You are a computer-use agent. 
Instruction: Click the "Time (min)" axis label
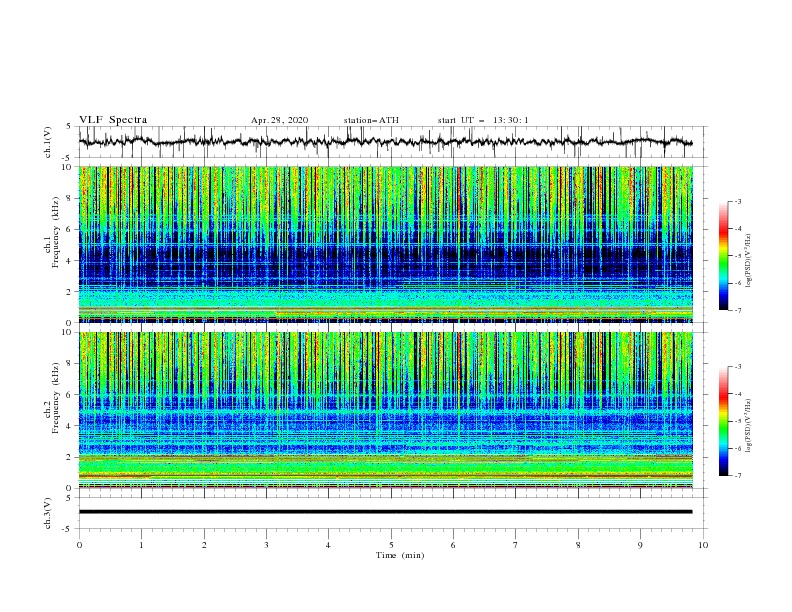click(x=400, y=555)
